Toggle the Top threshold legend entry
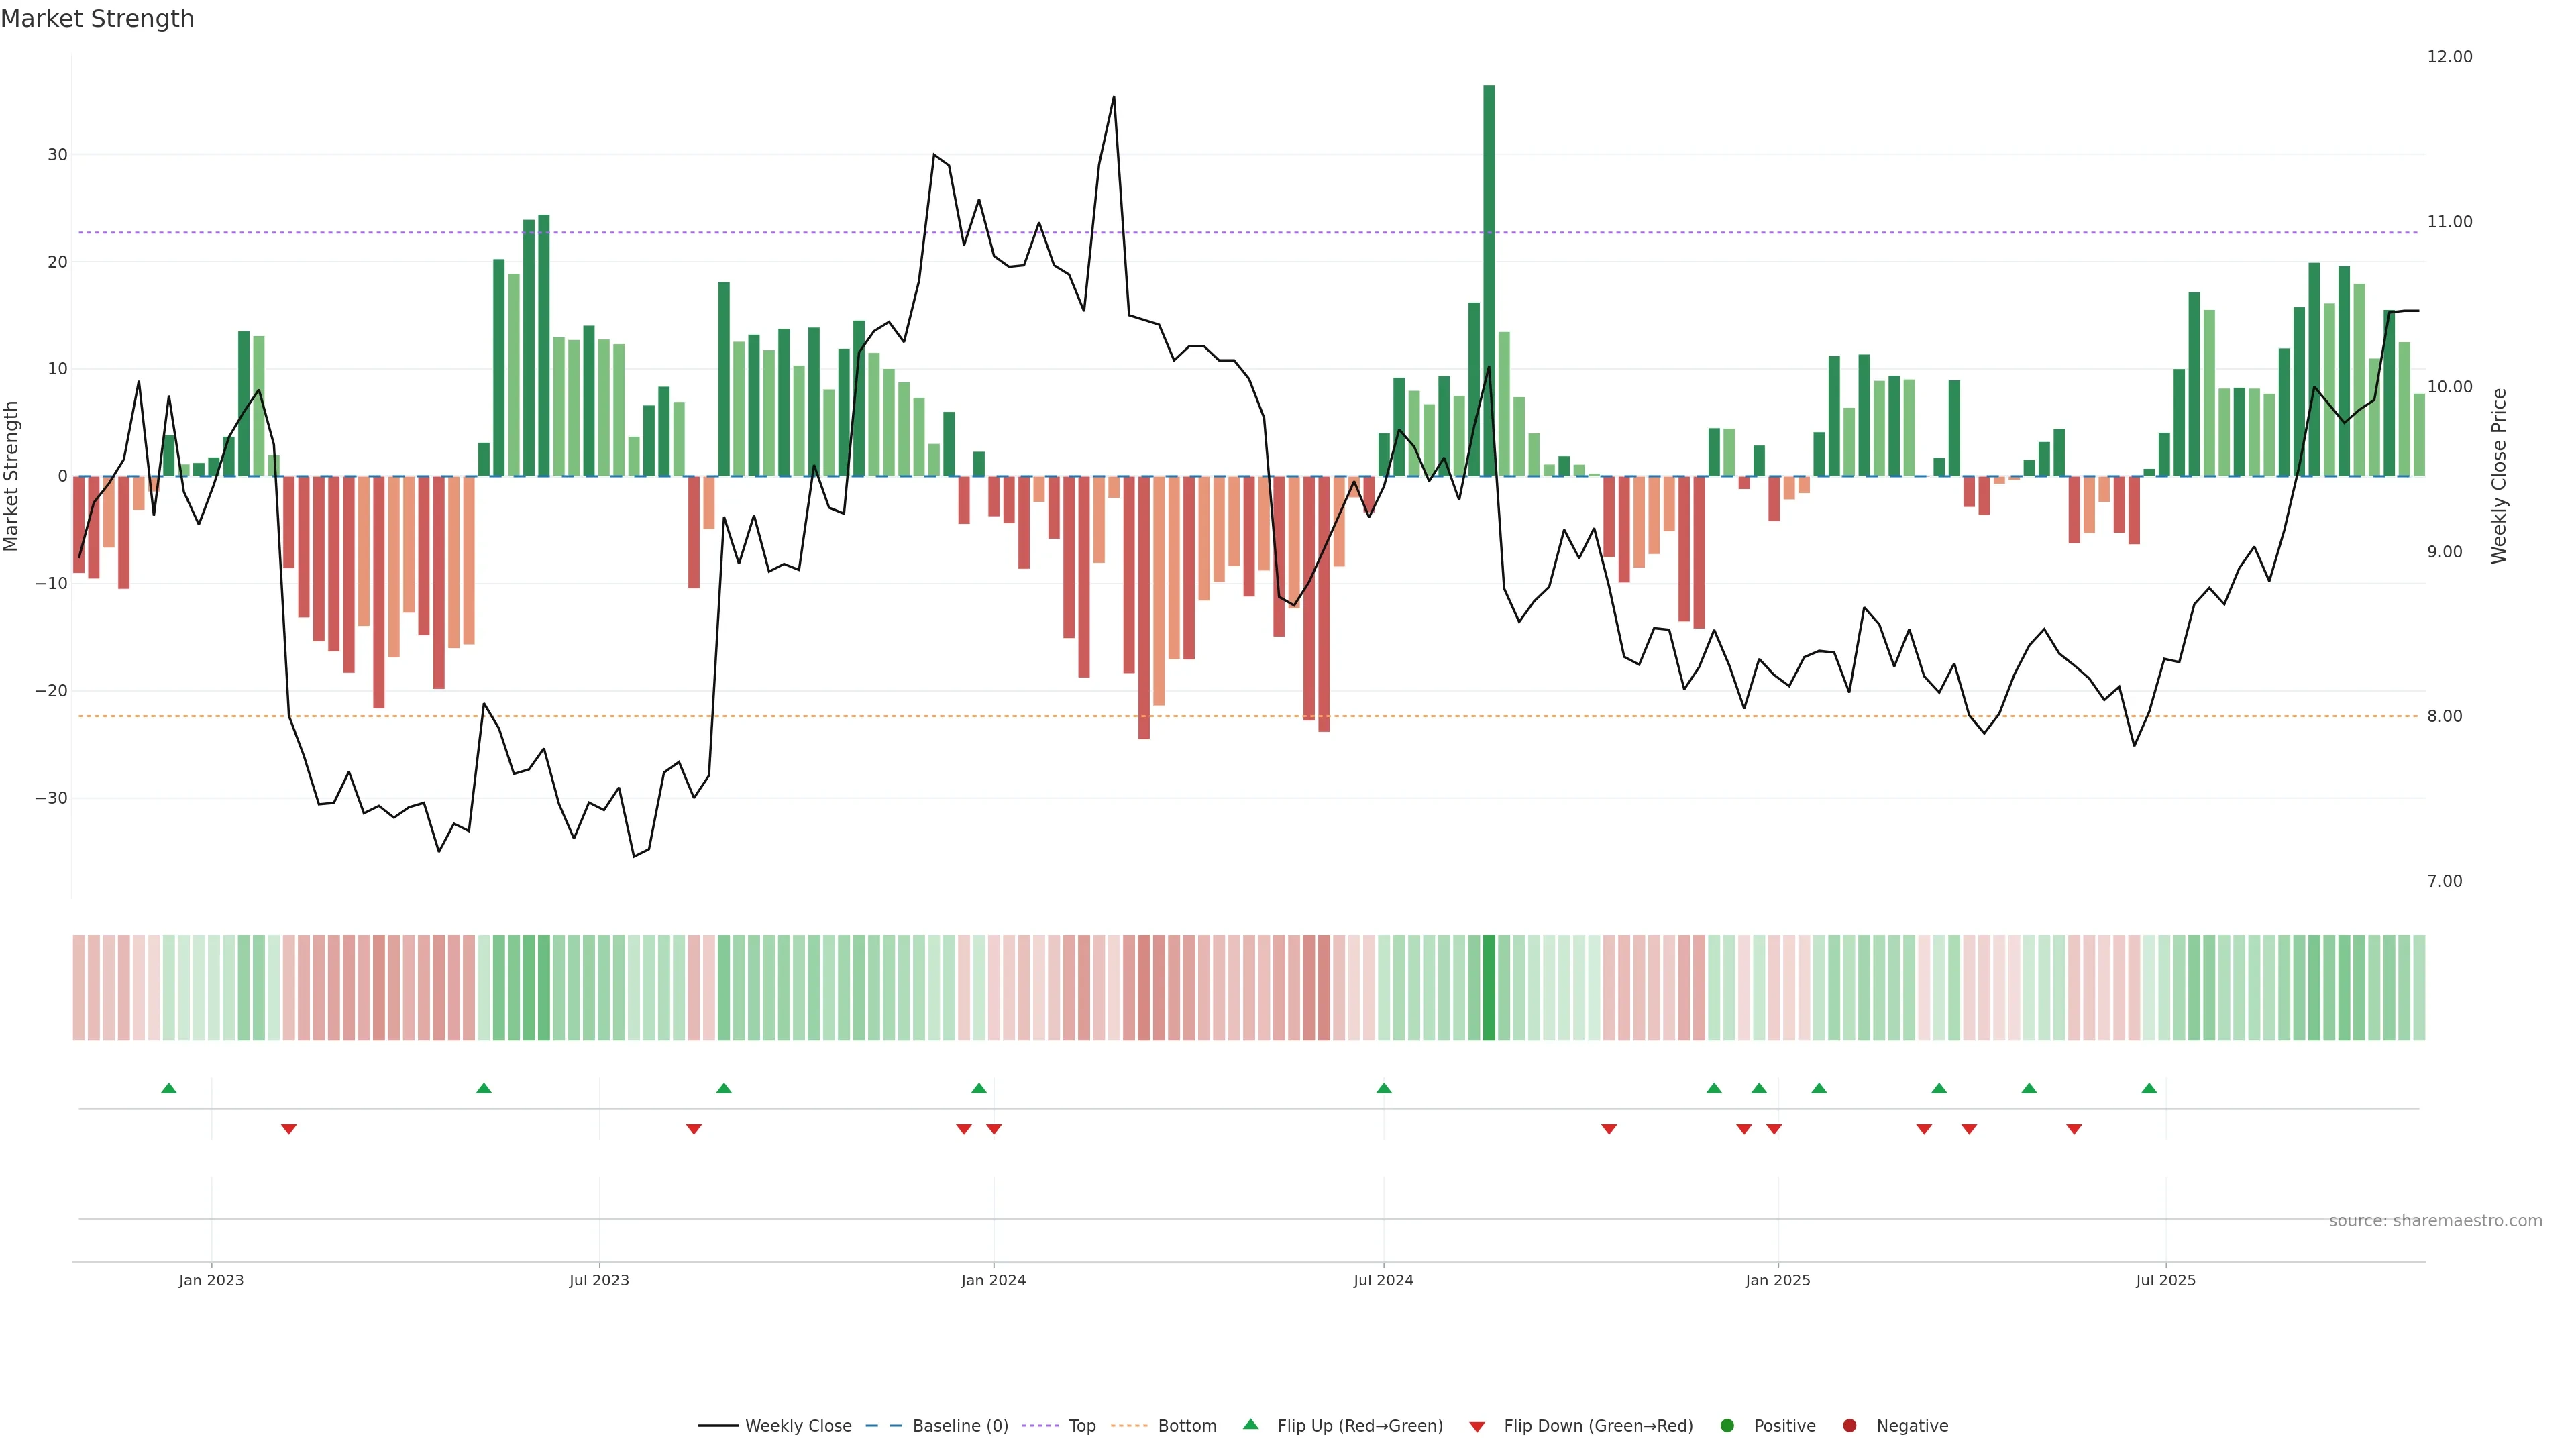This screenshot has width=2576, height=1449. pyautogui.click(x=1081, y=1426)
